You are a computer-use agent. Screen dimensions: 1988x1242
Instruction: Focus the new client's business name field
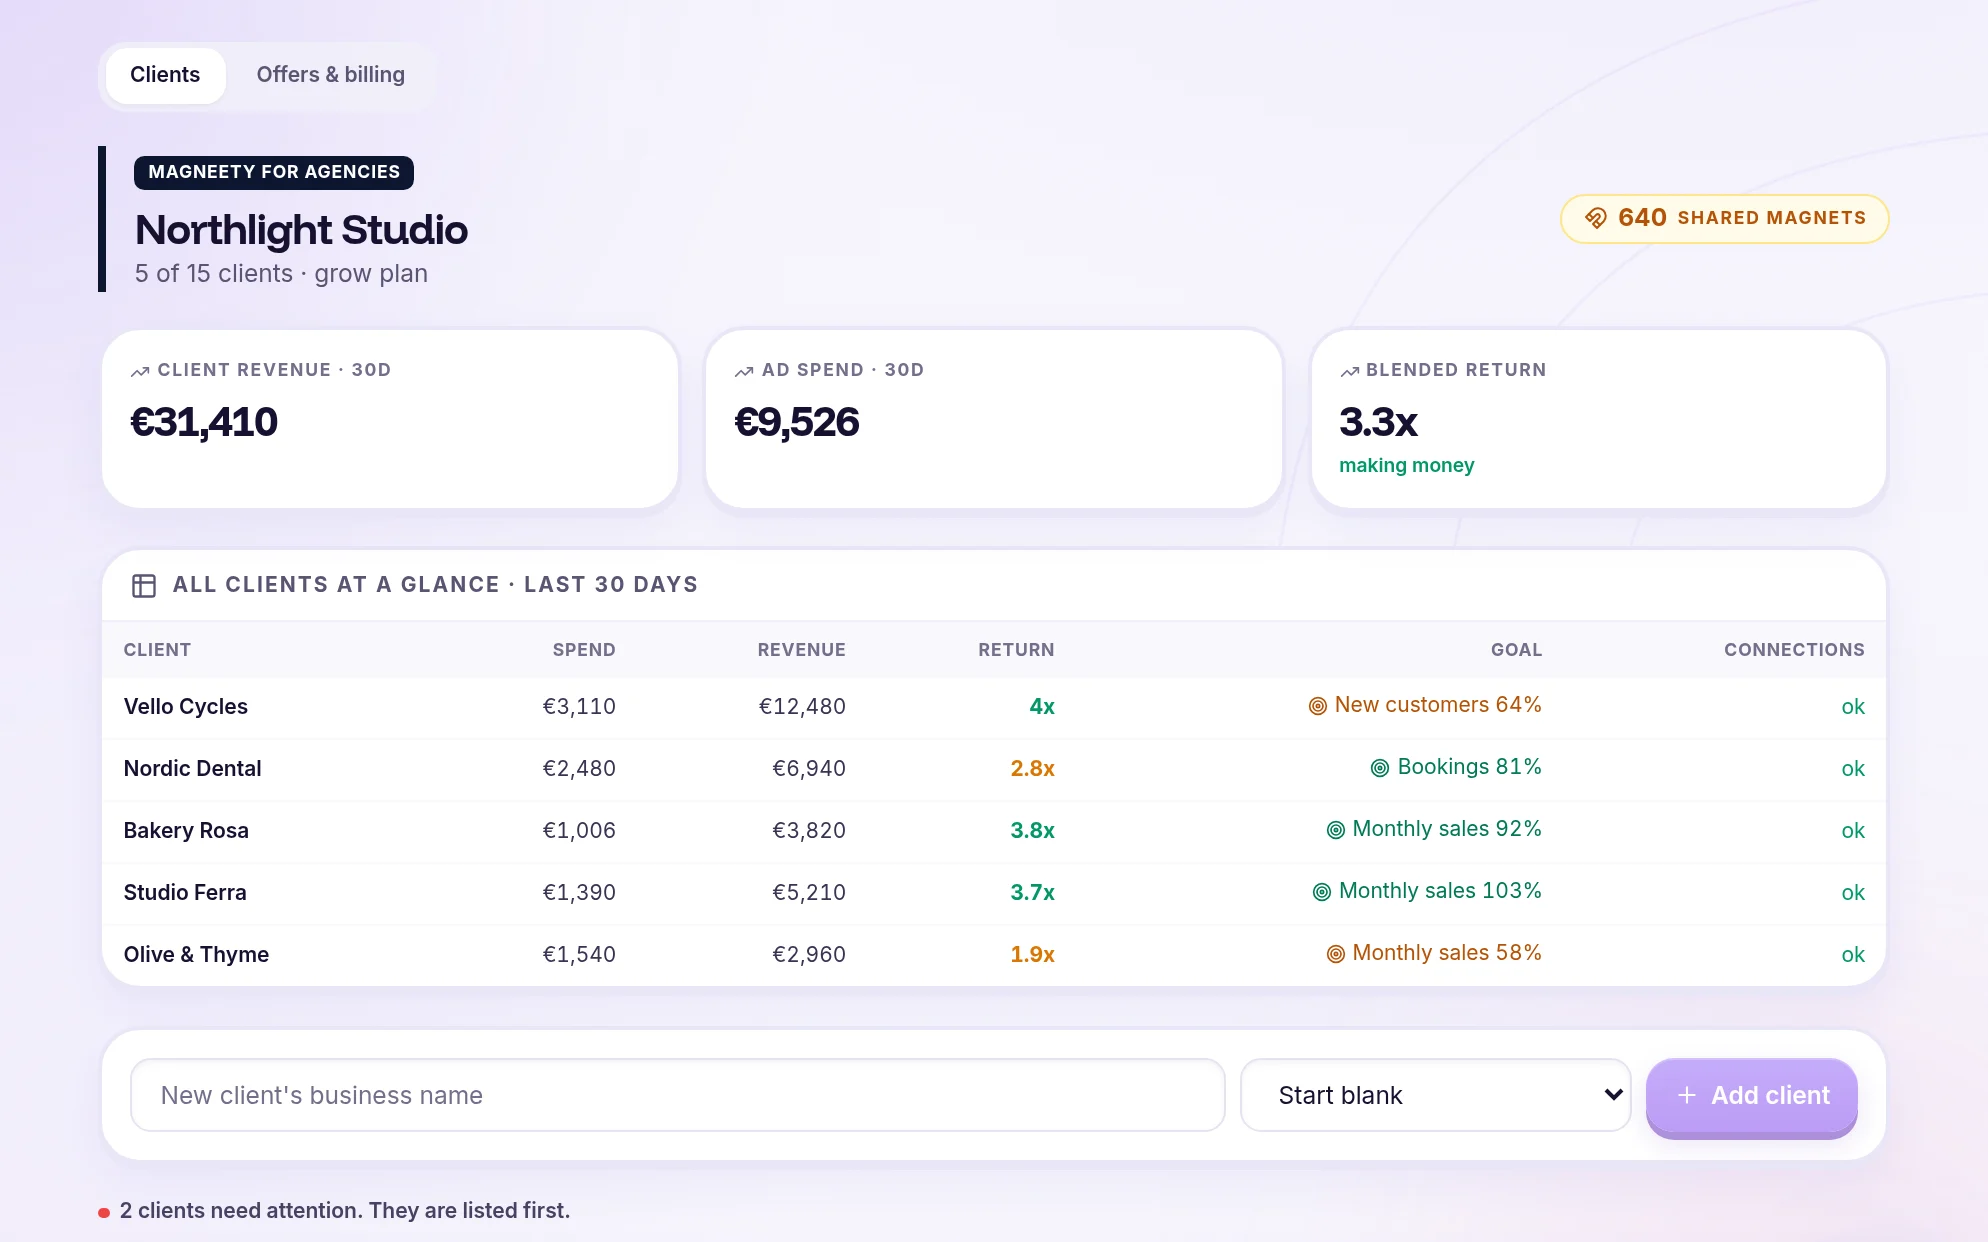point(678,1095)
